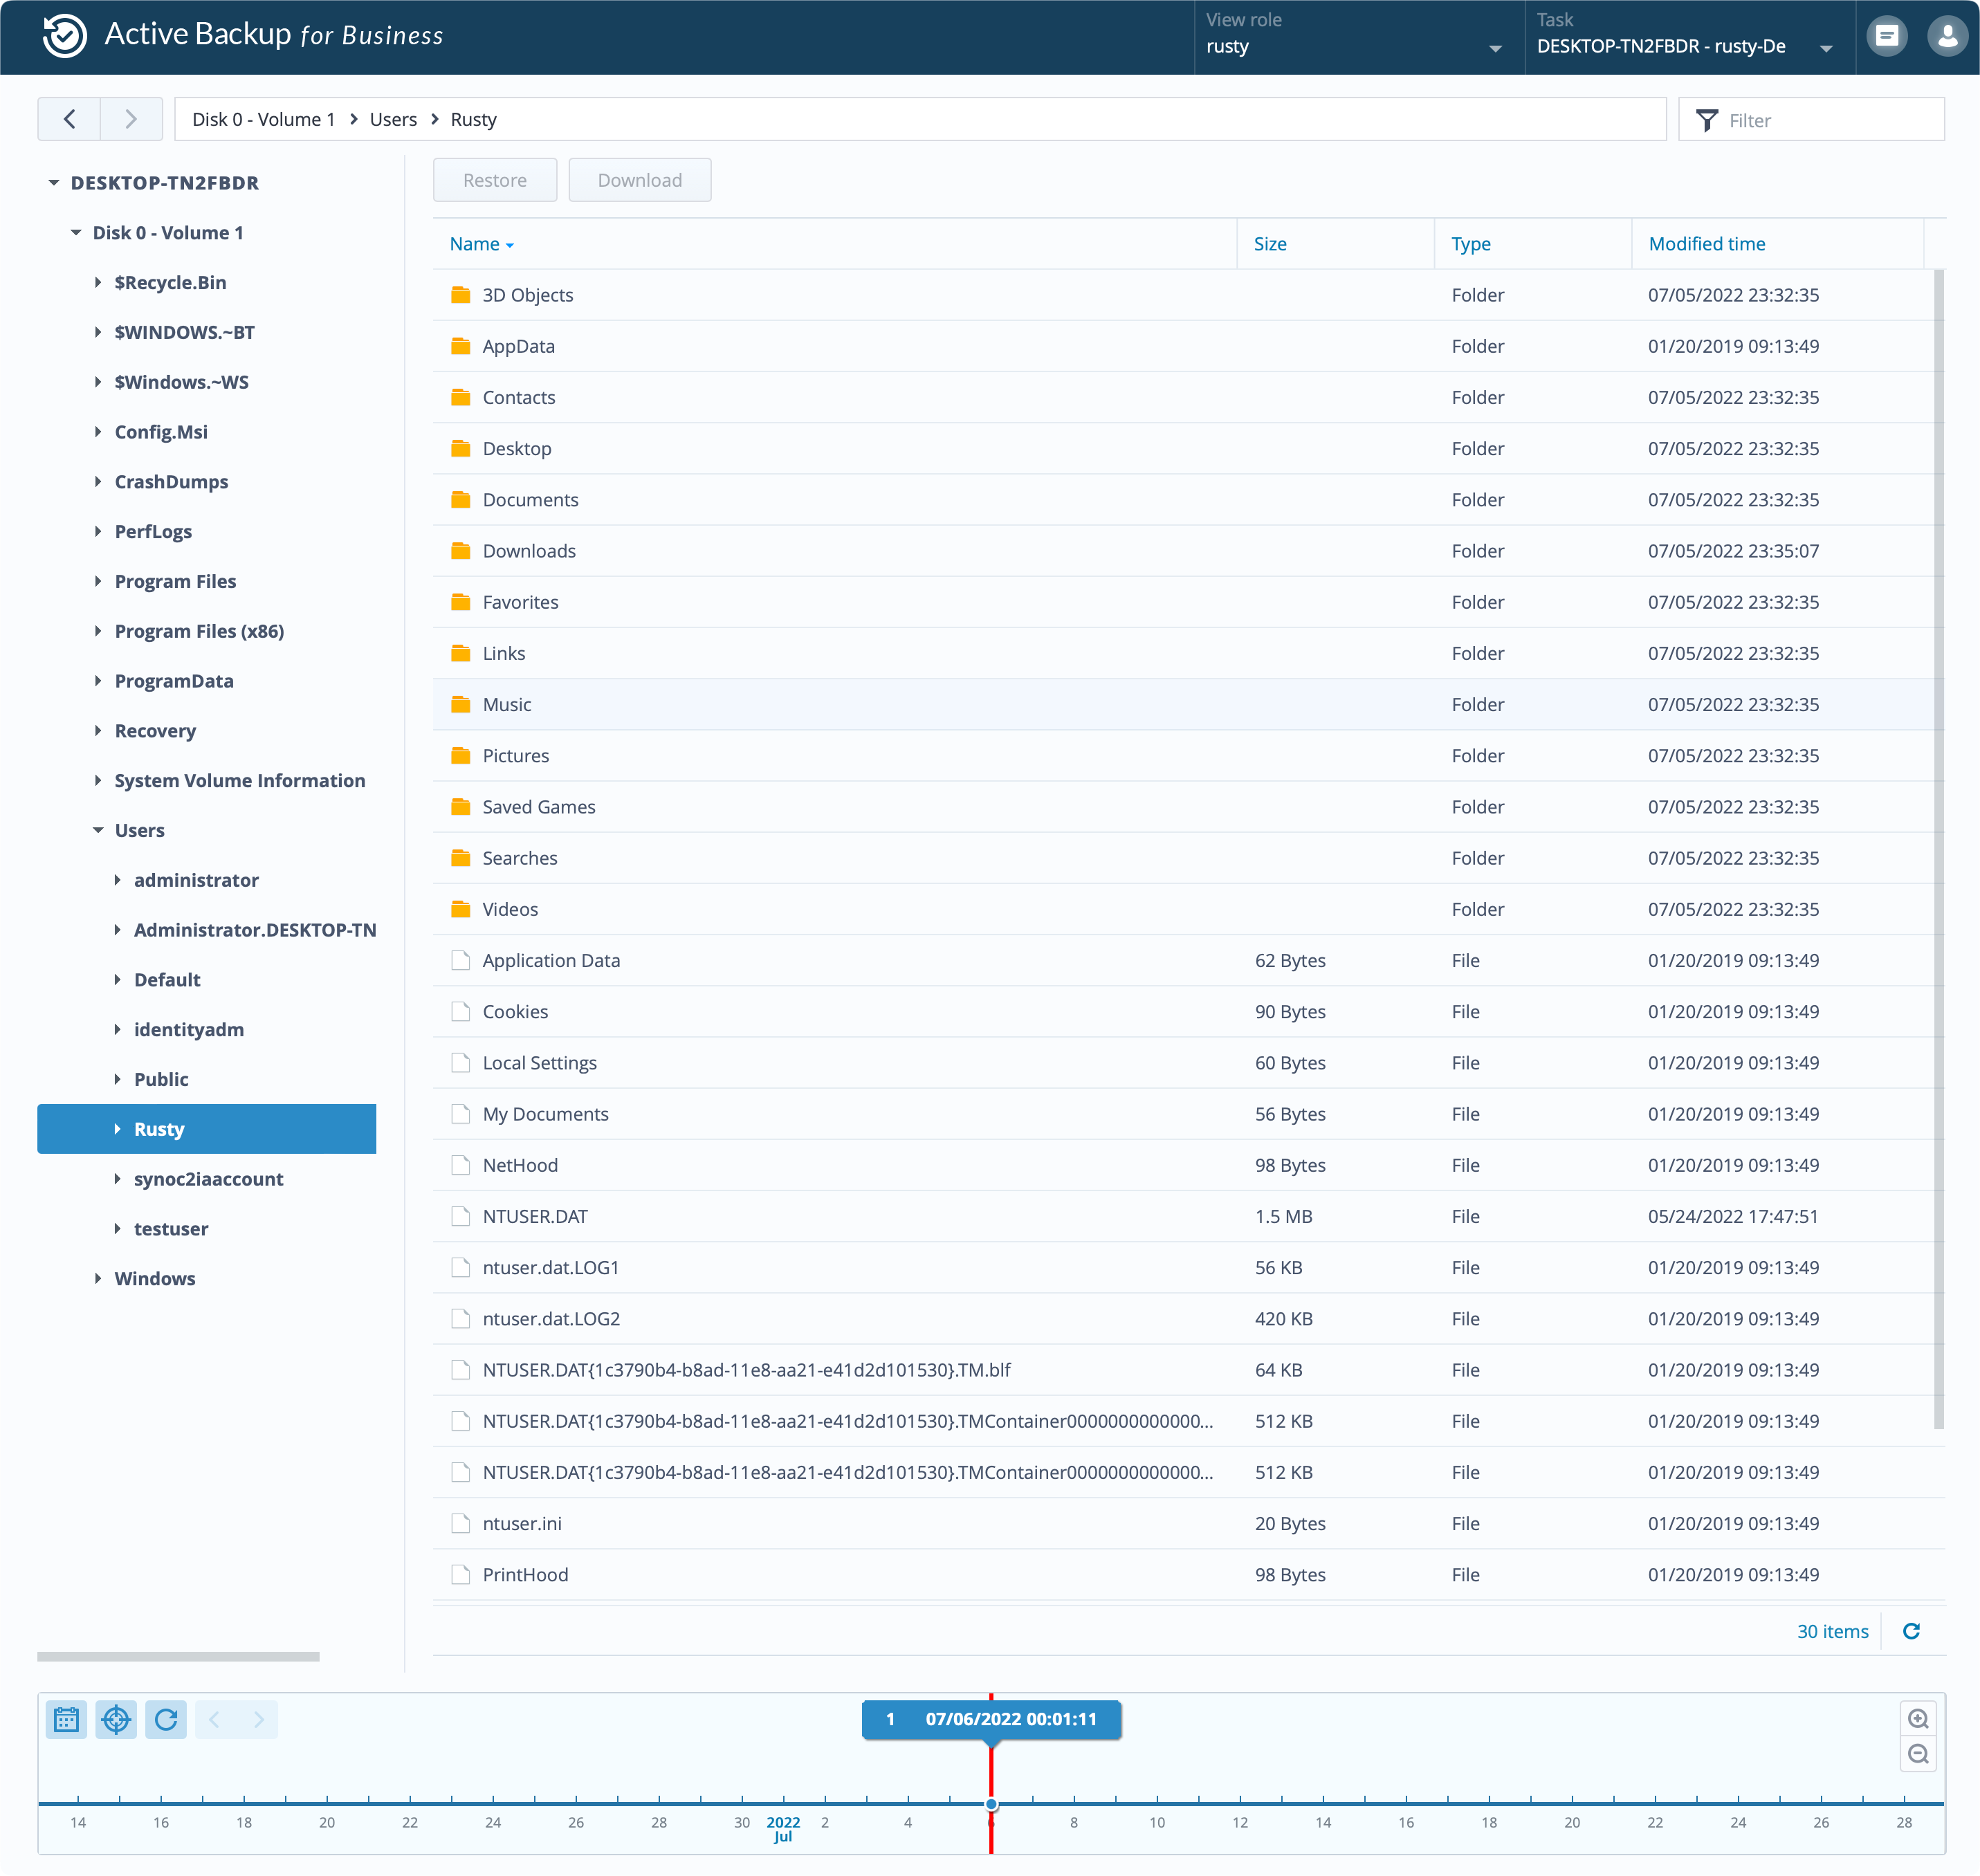
Task: Expand the Public user folder node
Action: point(117,1080)
